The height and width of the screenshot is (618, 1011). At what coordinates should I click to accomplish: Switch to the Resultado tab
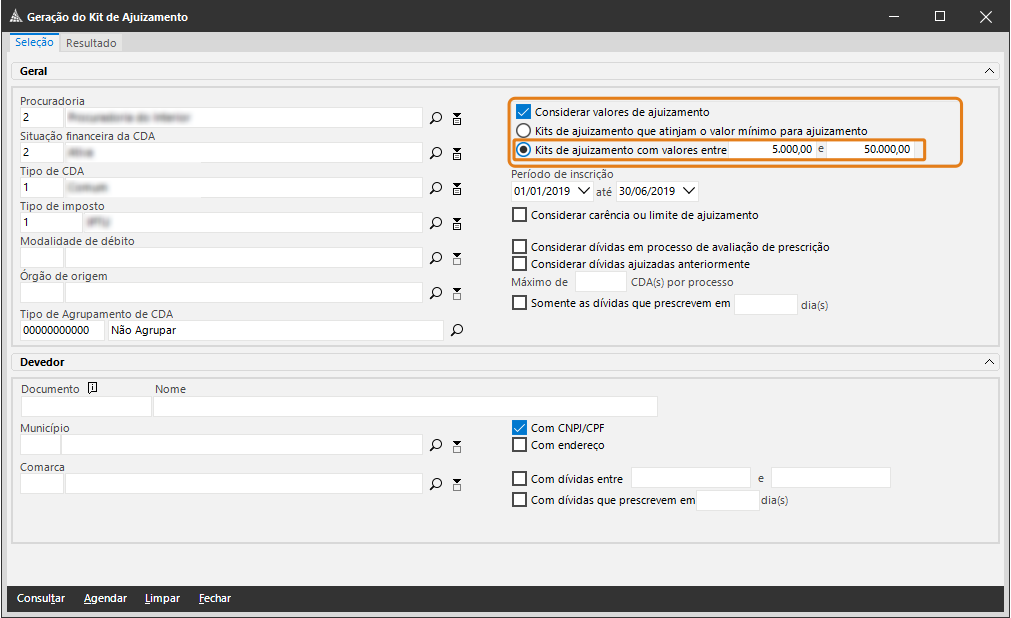[x=91, y=43]
